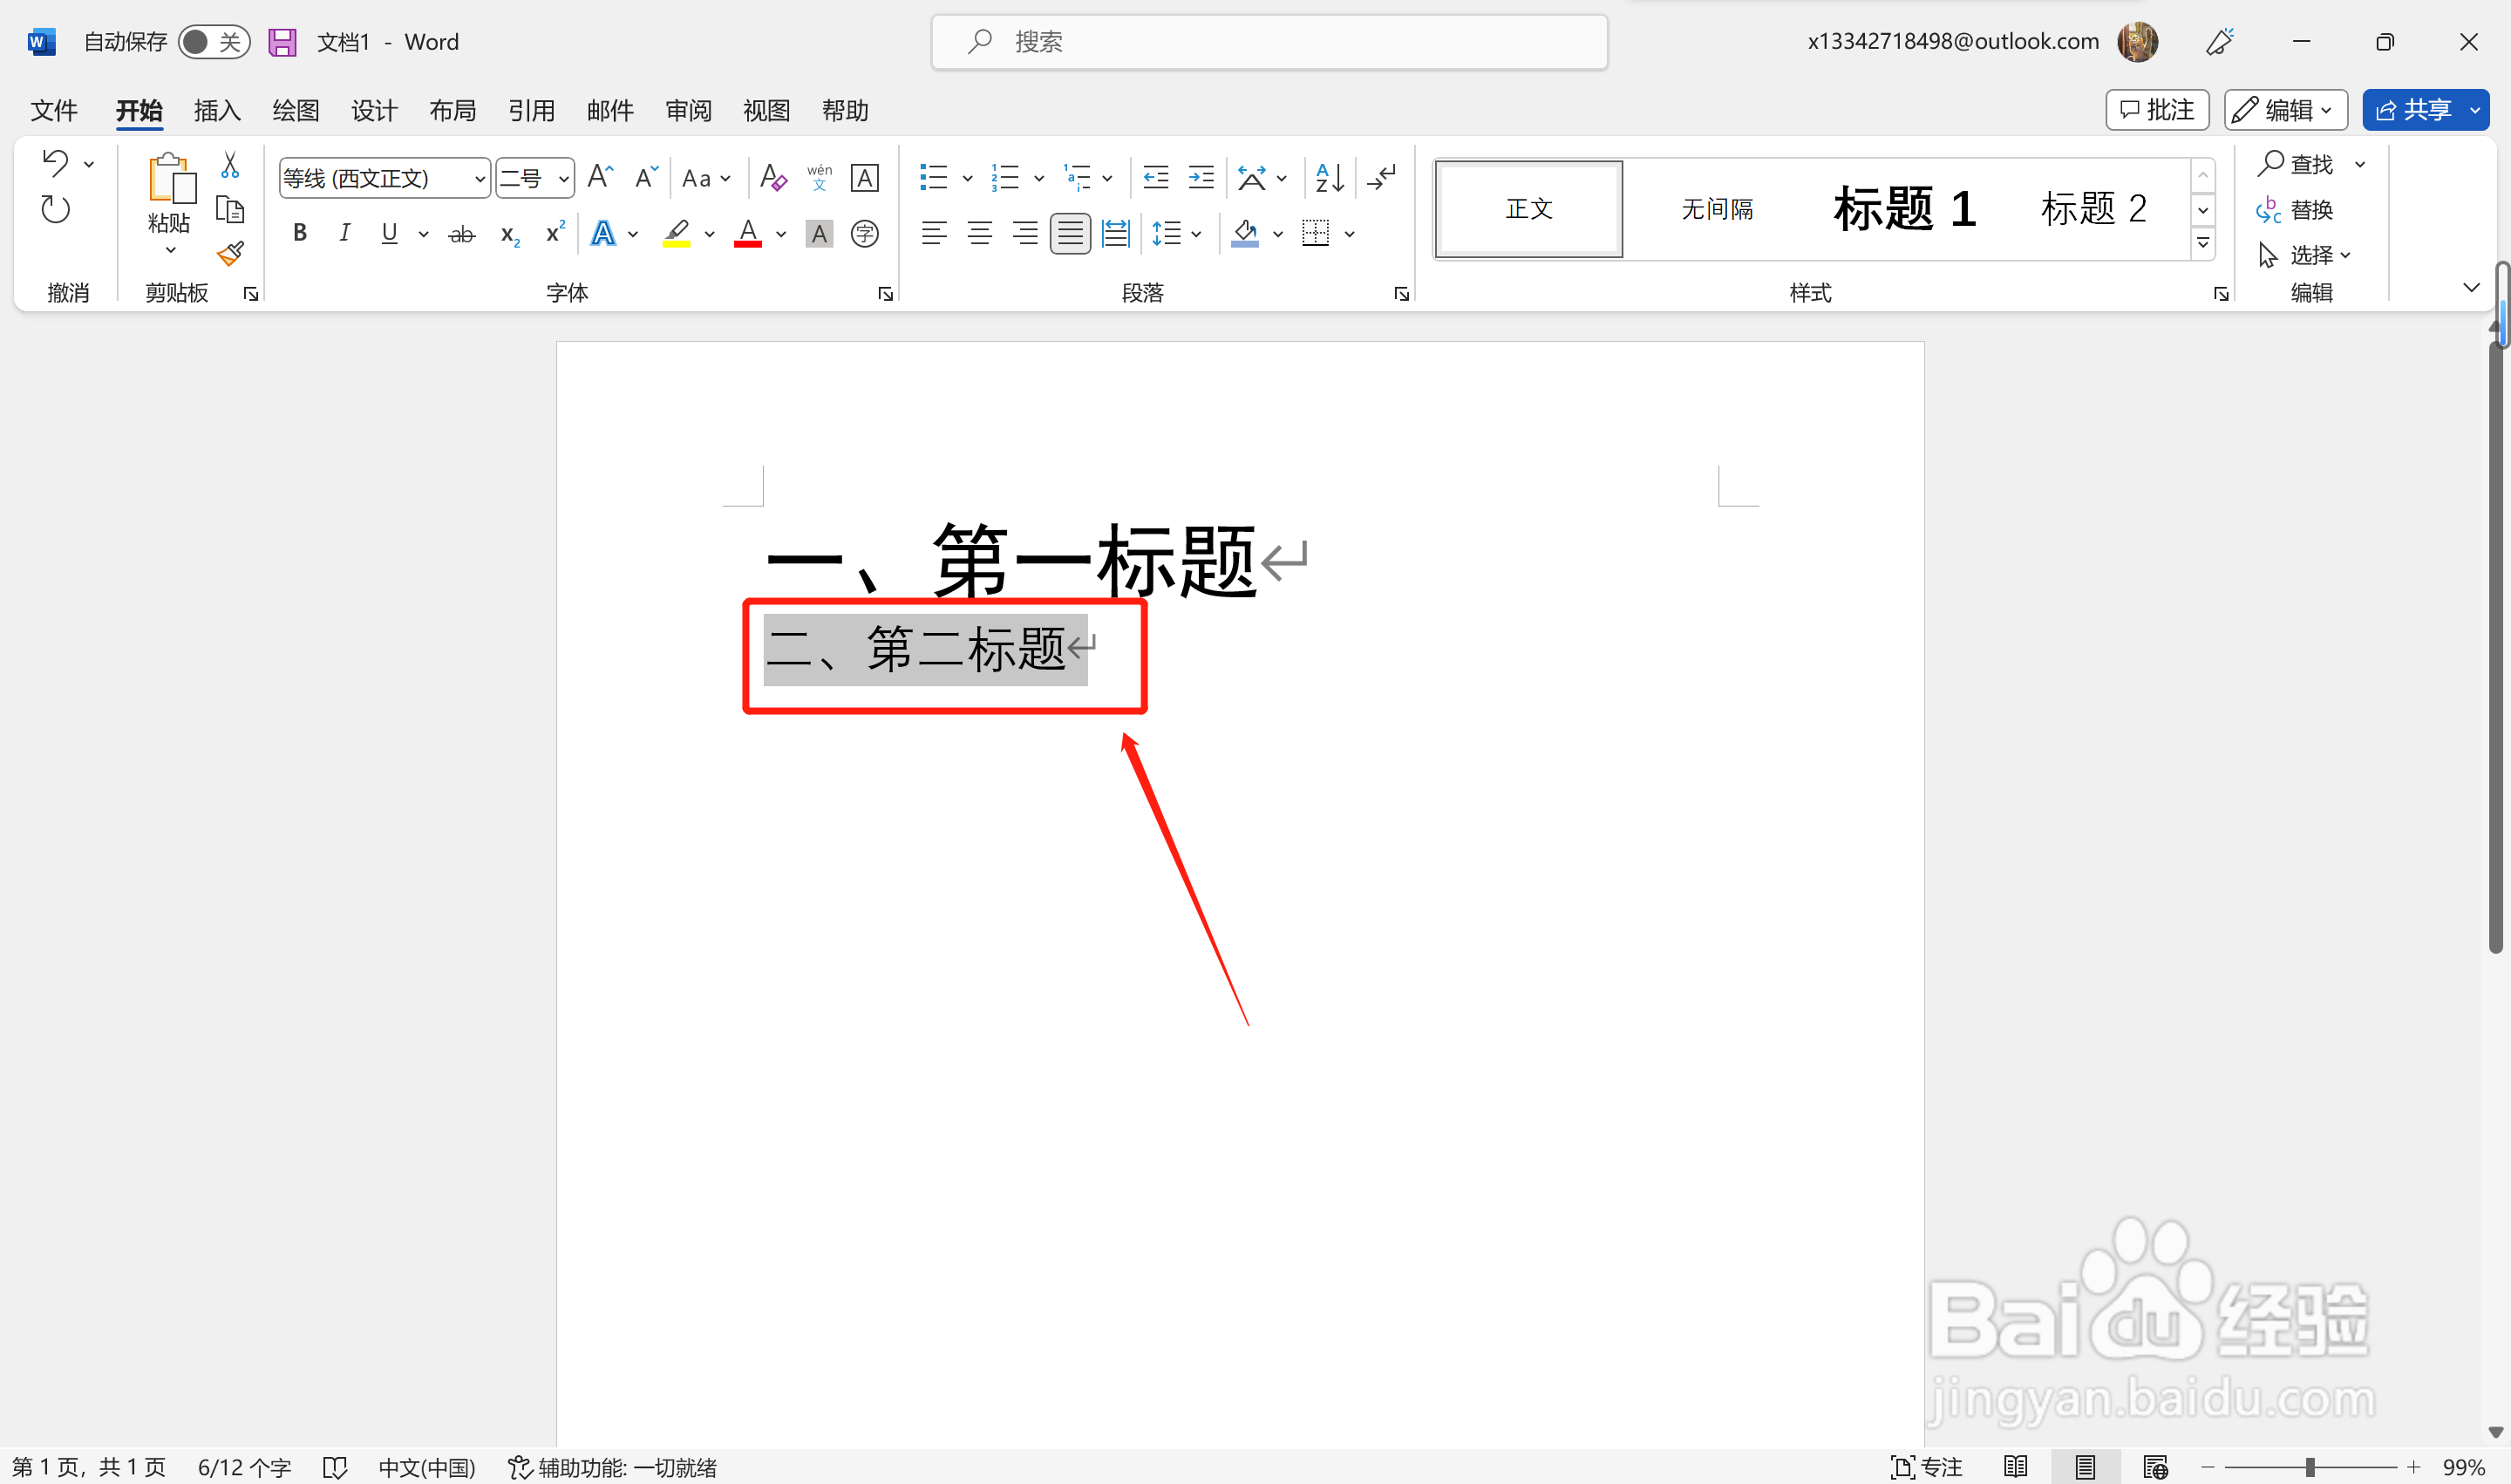Click the Comments button

coord(2157,110)
